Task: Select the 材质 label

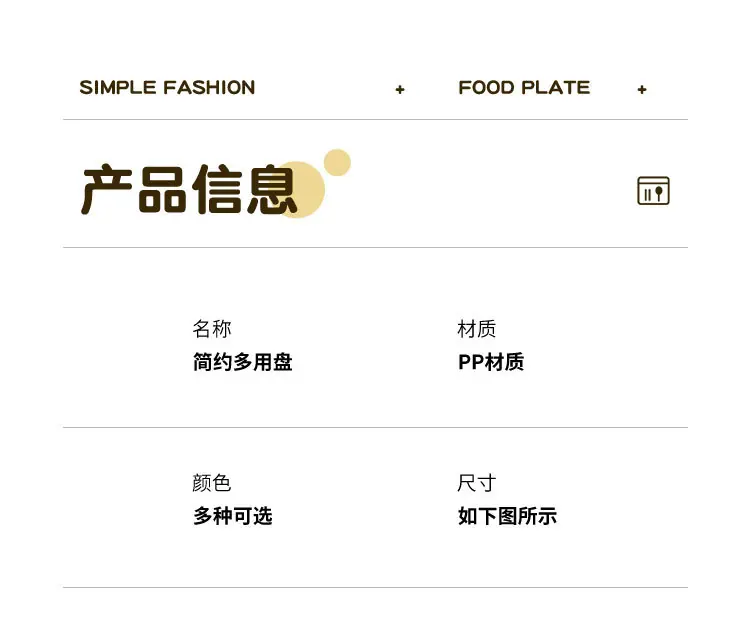Action: [476, 329]
